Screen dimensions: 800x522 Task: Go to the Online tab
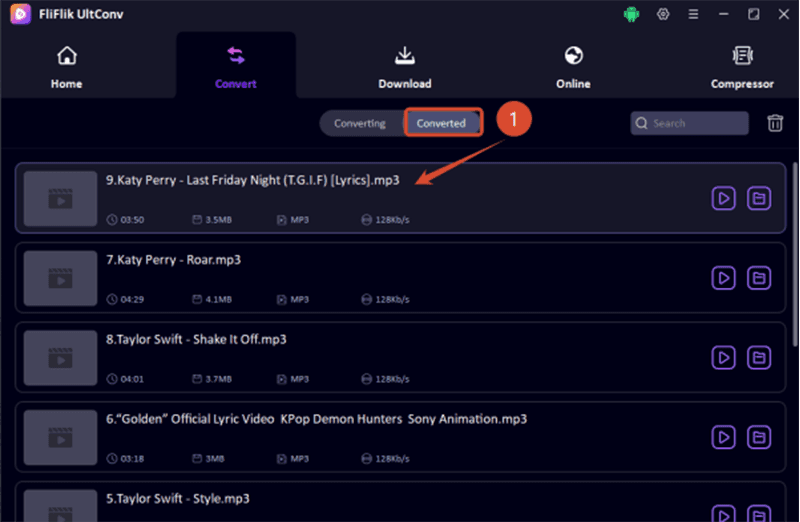tap(573, 67)
